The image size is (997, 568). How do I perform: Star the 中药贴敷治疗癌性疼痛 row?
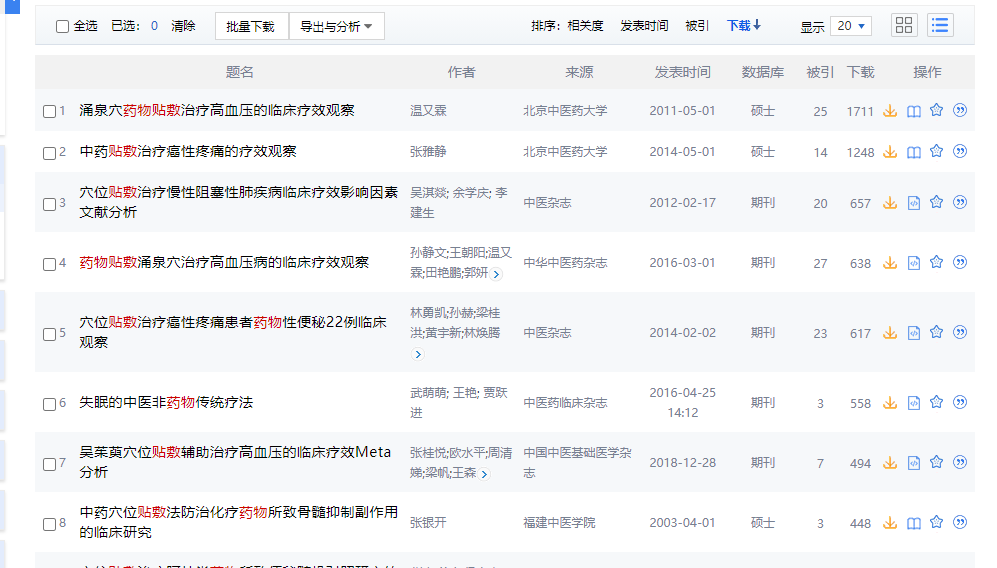937,151
